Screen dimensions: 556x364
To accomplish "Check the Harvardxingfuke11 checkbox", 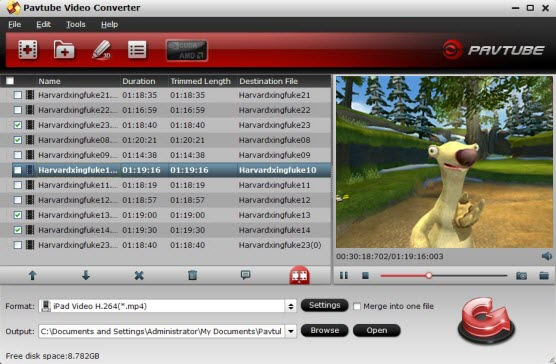I will click(17, 185).
